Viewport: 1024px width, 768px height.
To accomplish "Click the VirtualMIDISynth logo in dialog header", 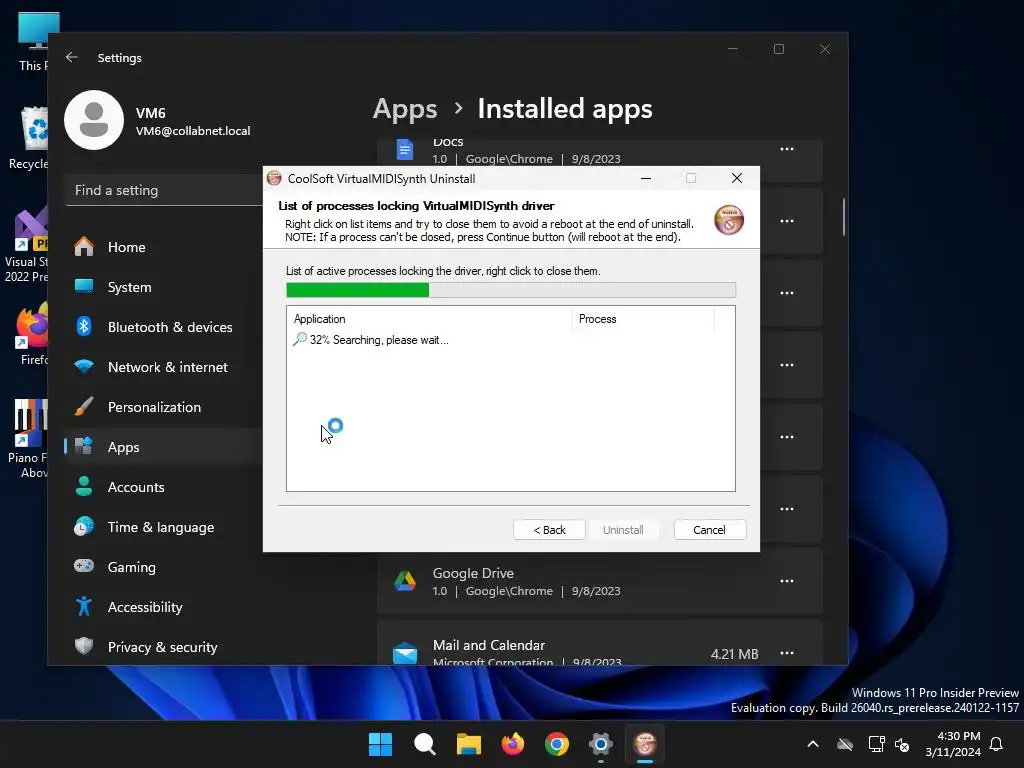I will tap(729, 220).
